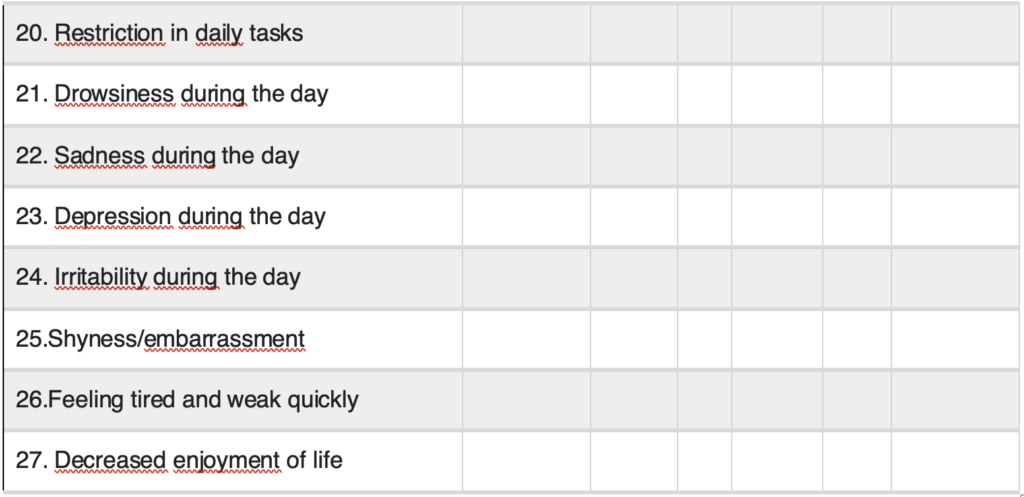Click first empty cell beside Depression item
The width and height of the screenshot is (1024, 497).
point(525,217)
